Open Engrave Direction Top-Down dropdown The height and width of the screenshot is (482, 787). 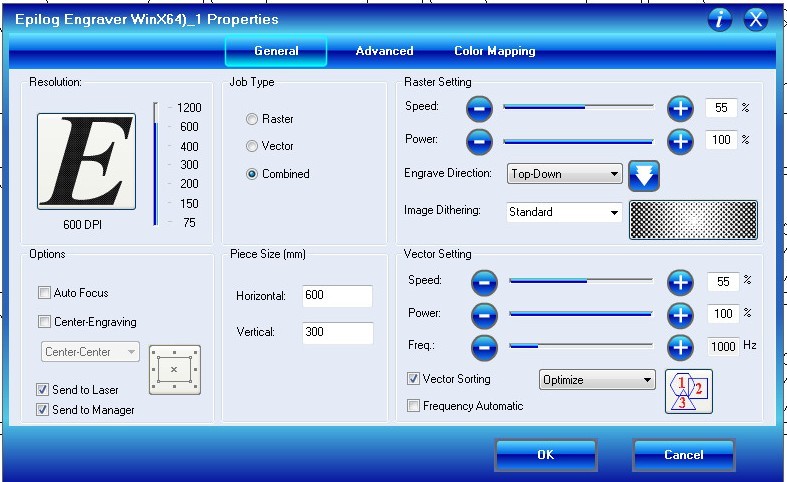point(565,174)
